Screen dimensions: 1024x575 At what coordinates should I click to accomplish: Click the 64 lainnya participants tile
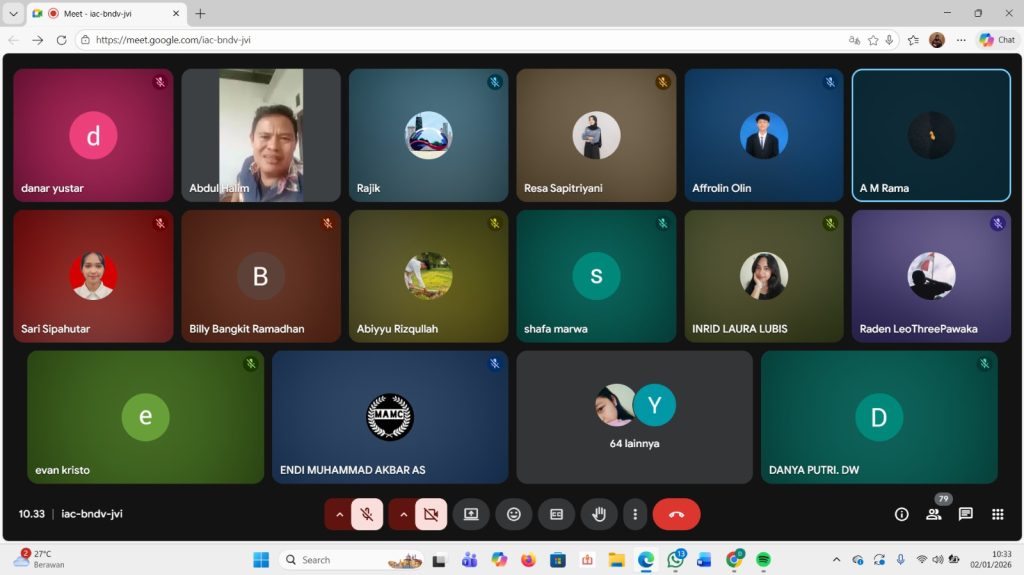click(x=634, y=417)
